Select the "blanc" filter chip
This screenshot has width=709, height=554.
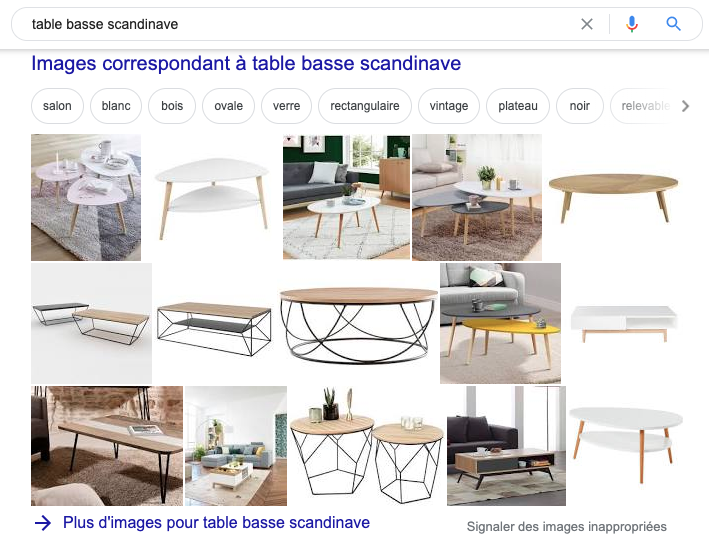point(116,106)
